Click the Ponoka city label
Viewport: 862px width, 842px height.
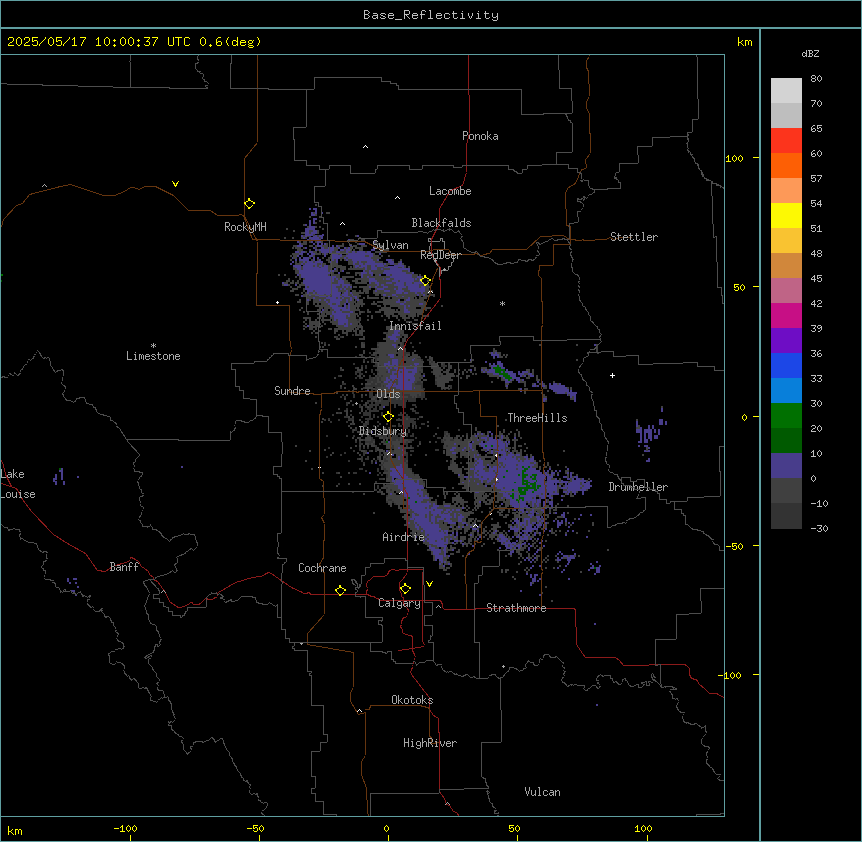480,136
